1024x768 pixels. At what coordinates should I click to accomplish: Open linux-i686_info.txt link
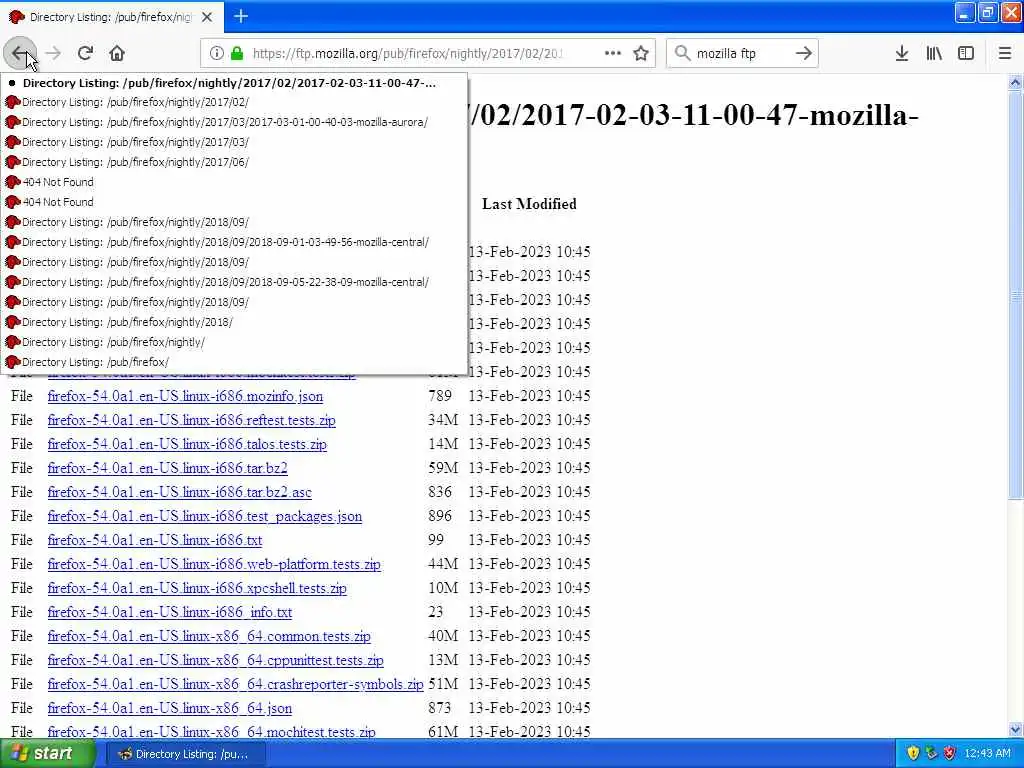170,613
